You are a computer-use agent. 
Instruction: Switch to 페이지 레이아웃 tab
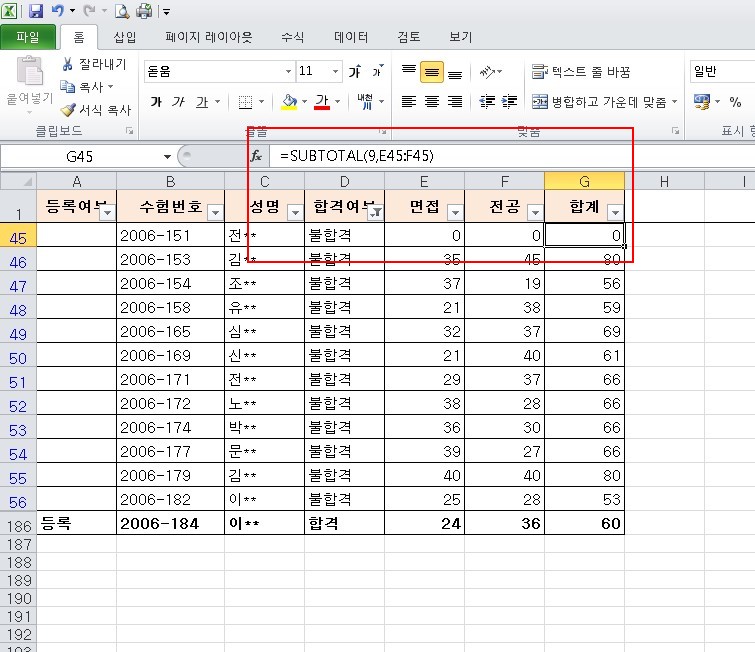[x=208, y=37]
